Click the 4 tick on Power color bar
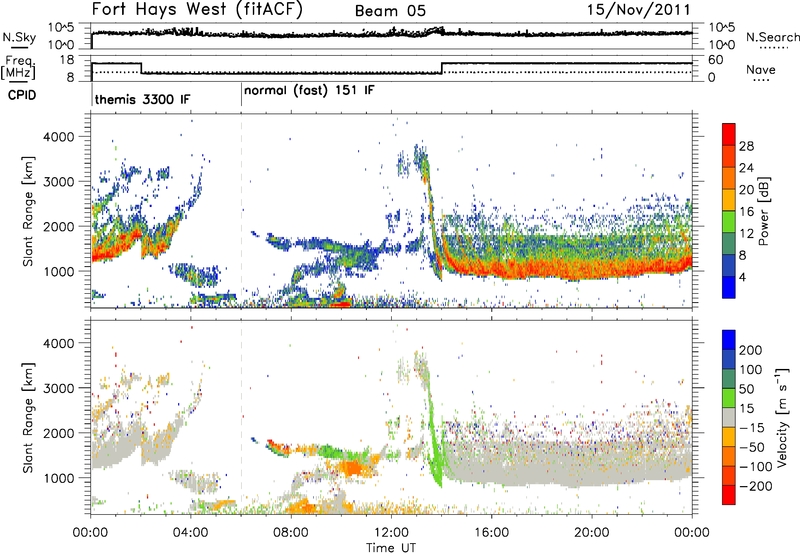This screenshot has width=800, height=554. [x=743, y=278]
